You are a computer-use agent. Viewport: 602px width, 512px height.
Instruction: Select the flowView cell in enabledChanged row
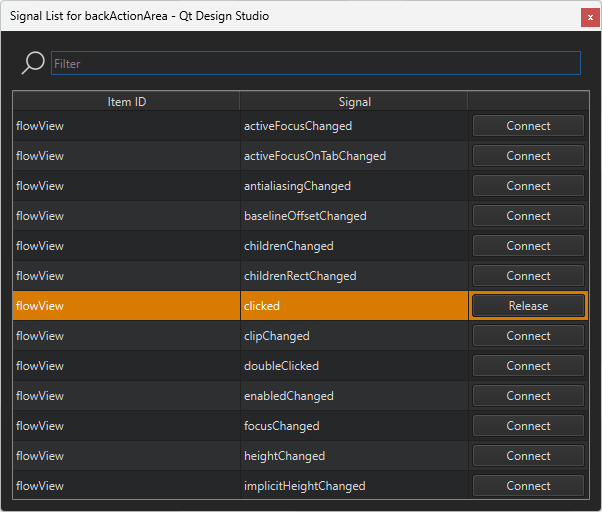click(40, 396)
